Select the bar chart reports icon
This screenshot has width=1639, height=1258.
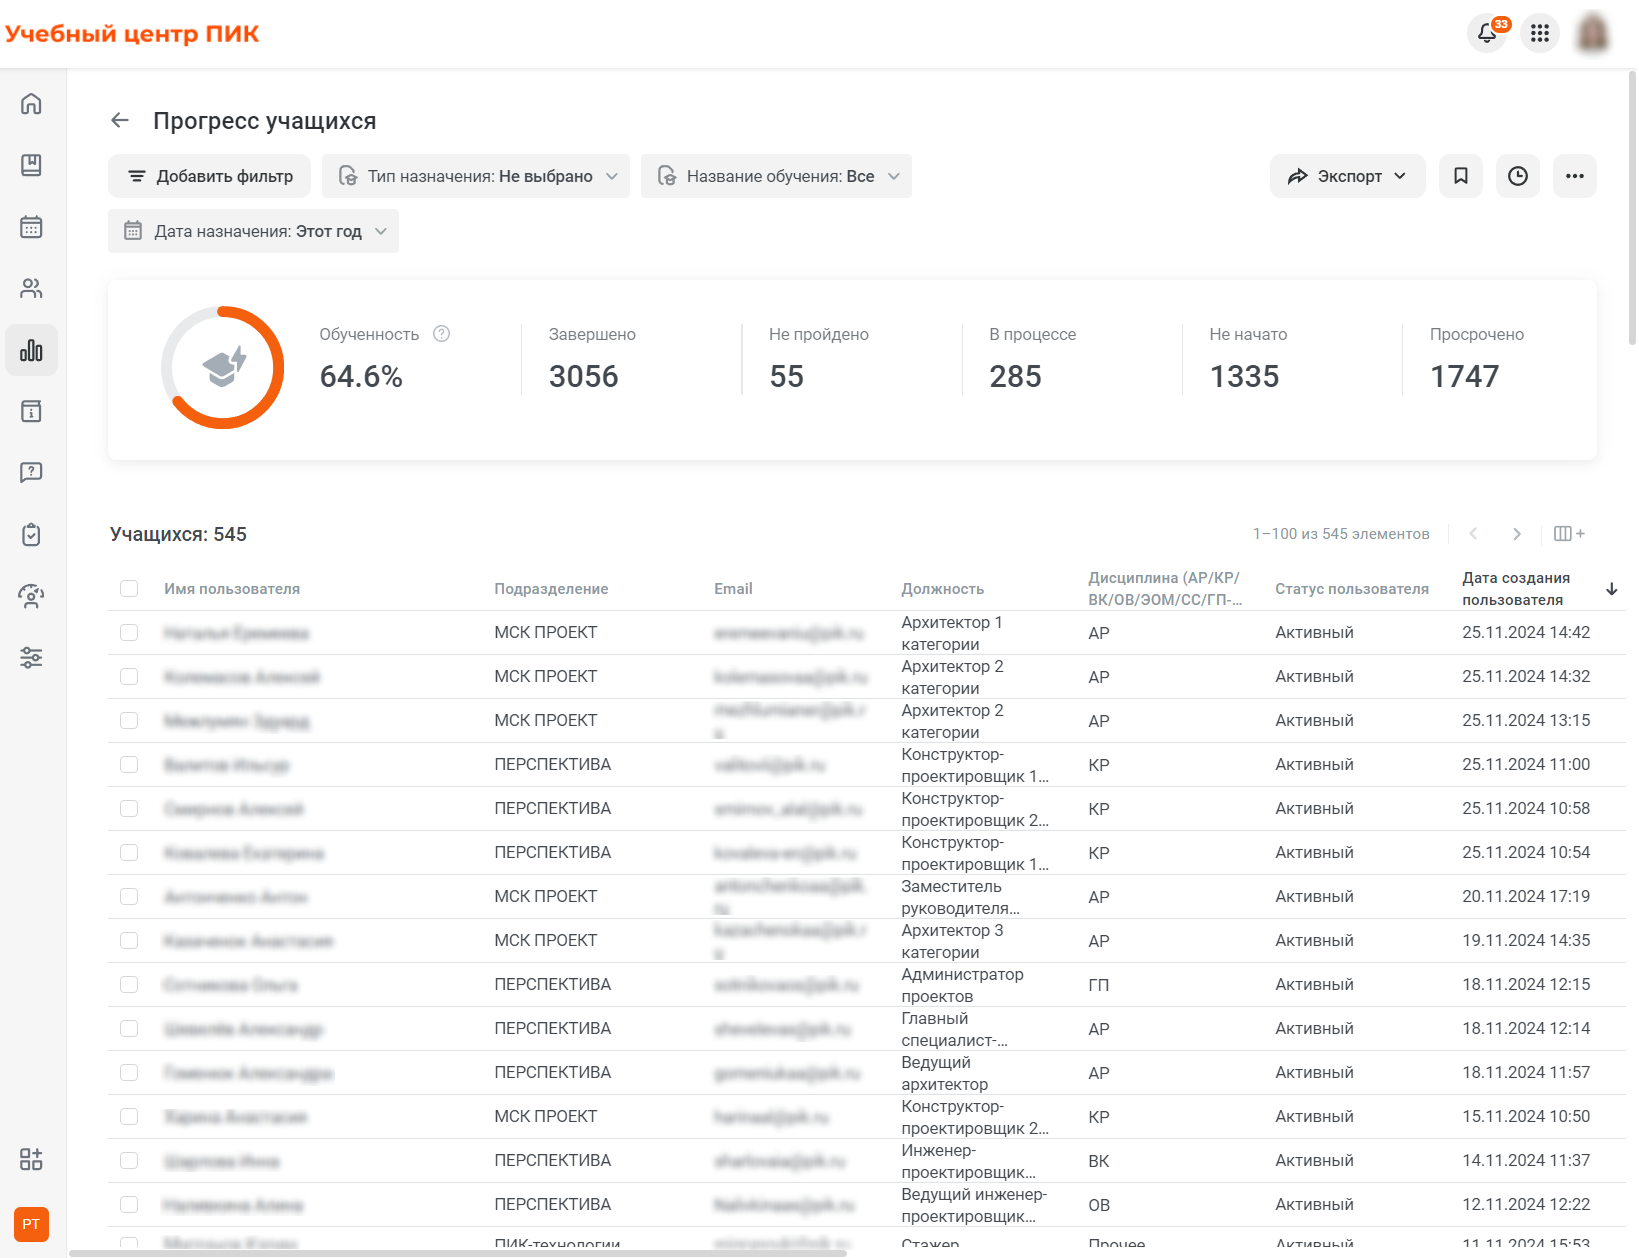click(x=31, y=350)
